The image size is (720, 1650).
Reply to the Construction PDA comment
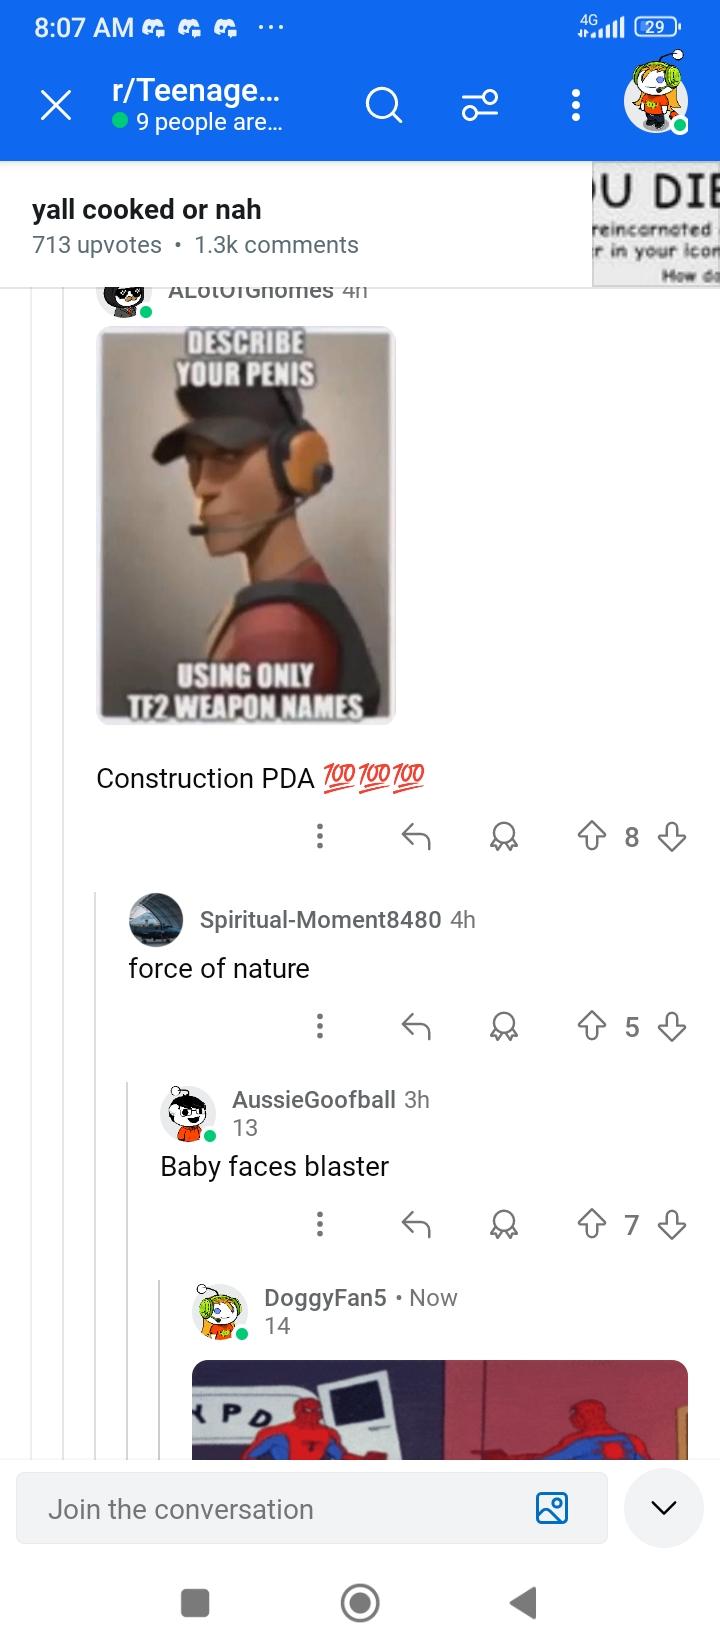(416, 836)
